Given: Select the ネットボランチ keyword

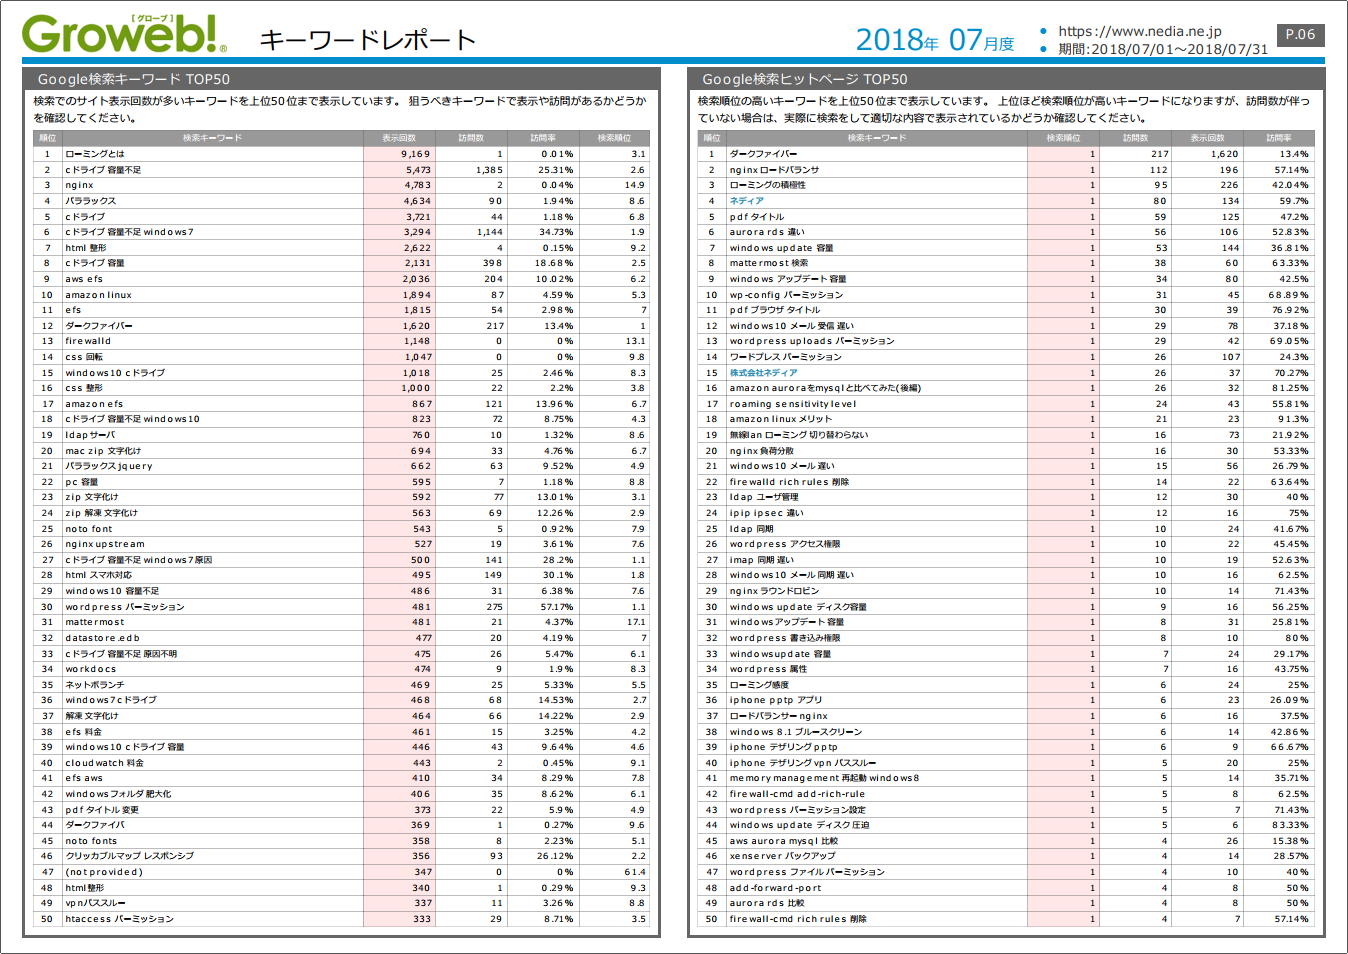Looking at the screenshot, I should click(95, 685).
